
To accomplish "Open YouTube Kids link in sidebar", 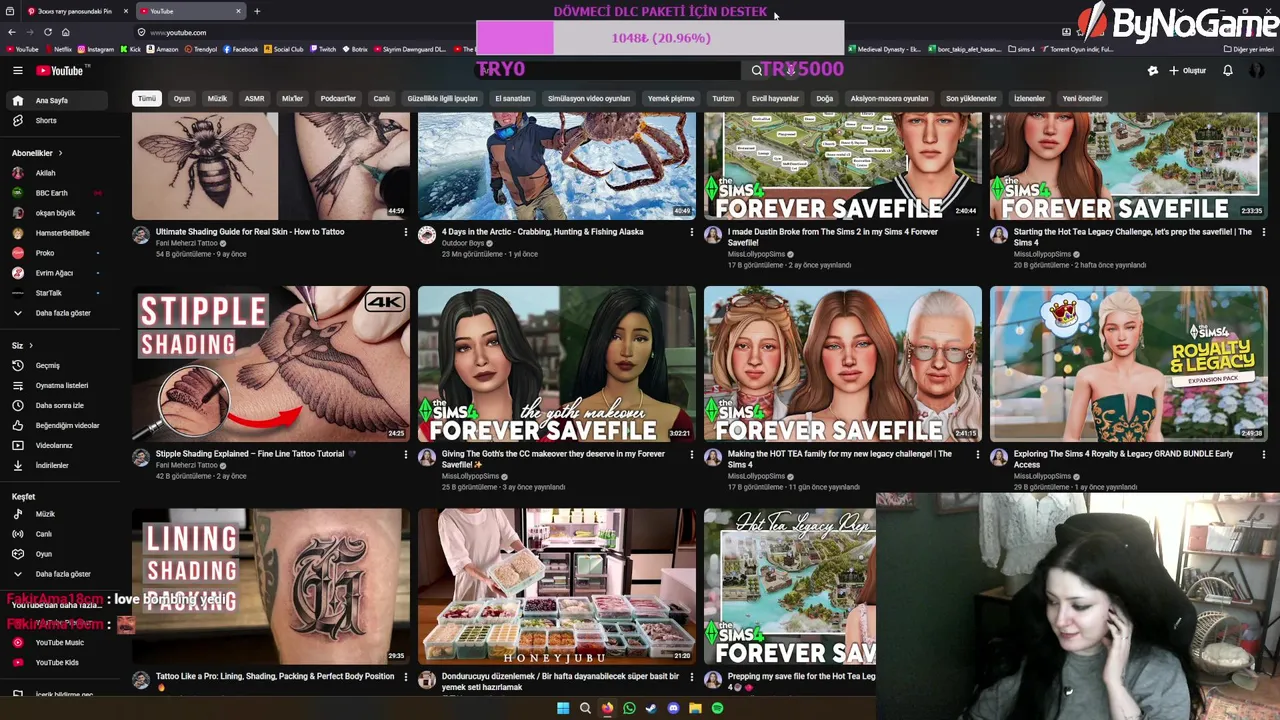I will coord(57,662).
